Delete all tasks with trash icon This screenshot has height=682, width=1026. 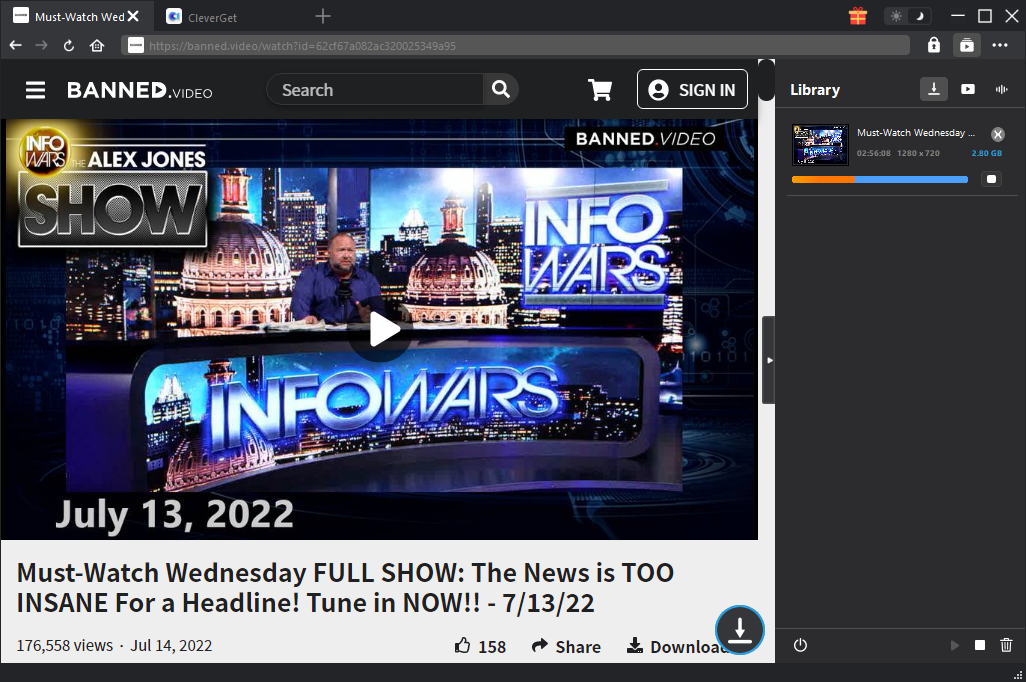[1006, 646]
